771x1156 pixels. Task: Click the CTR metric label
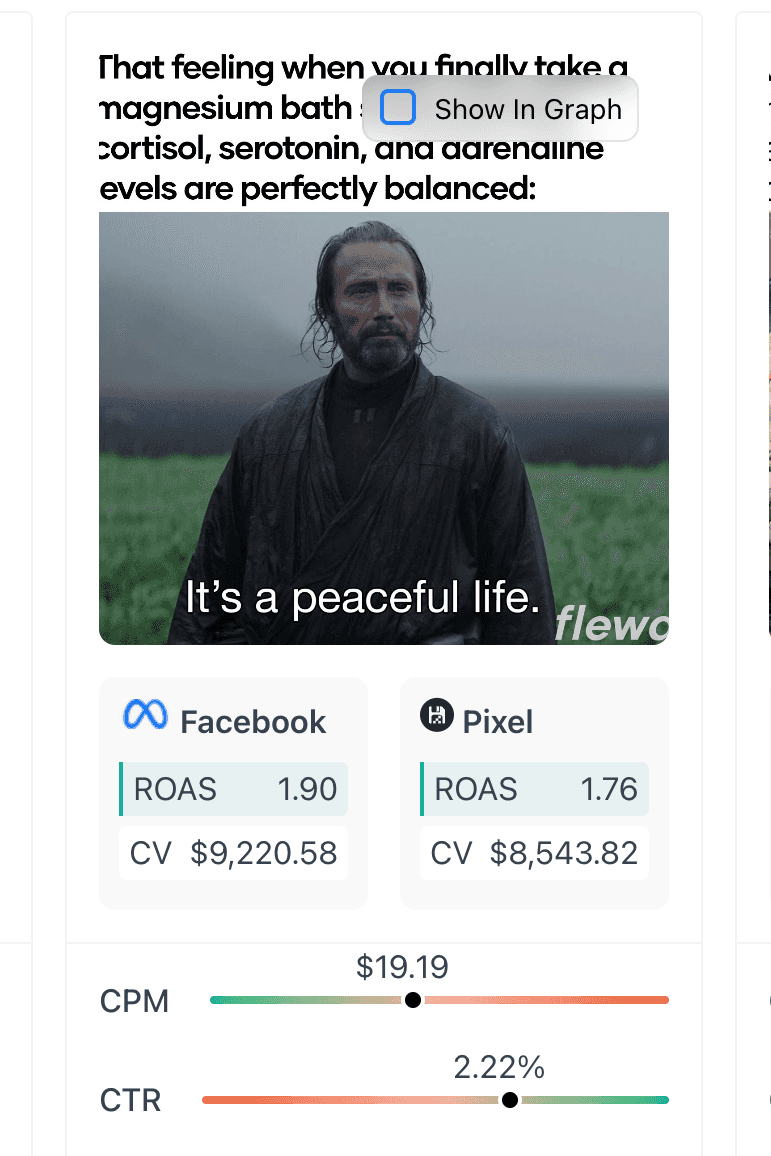coord(131,1101)
